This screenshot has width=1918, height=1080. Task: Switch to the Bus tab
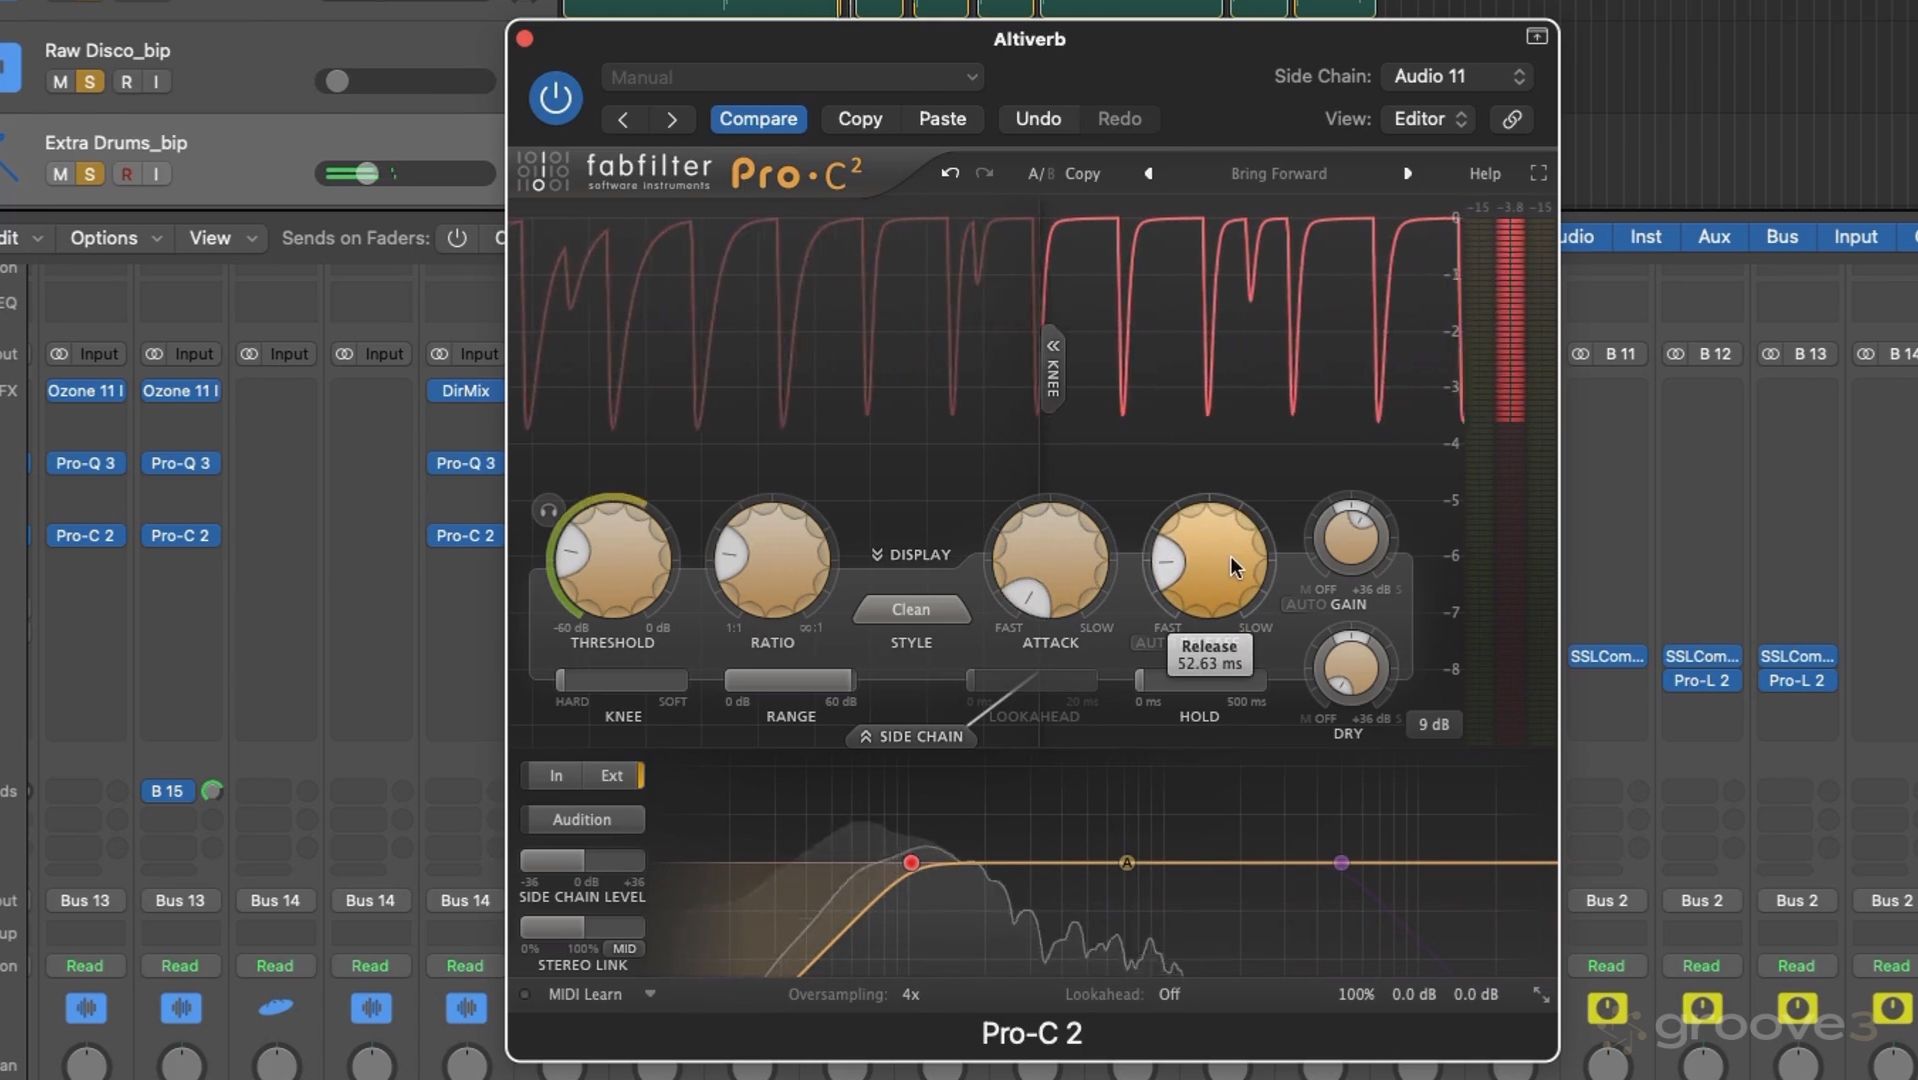point(1781,237)
